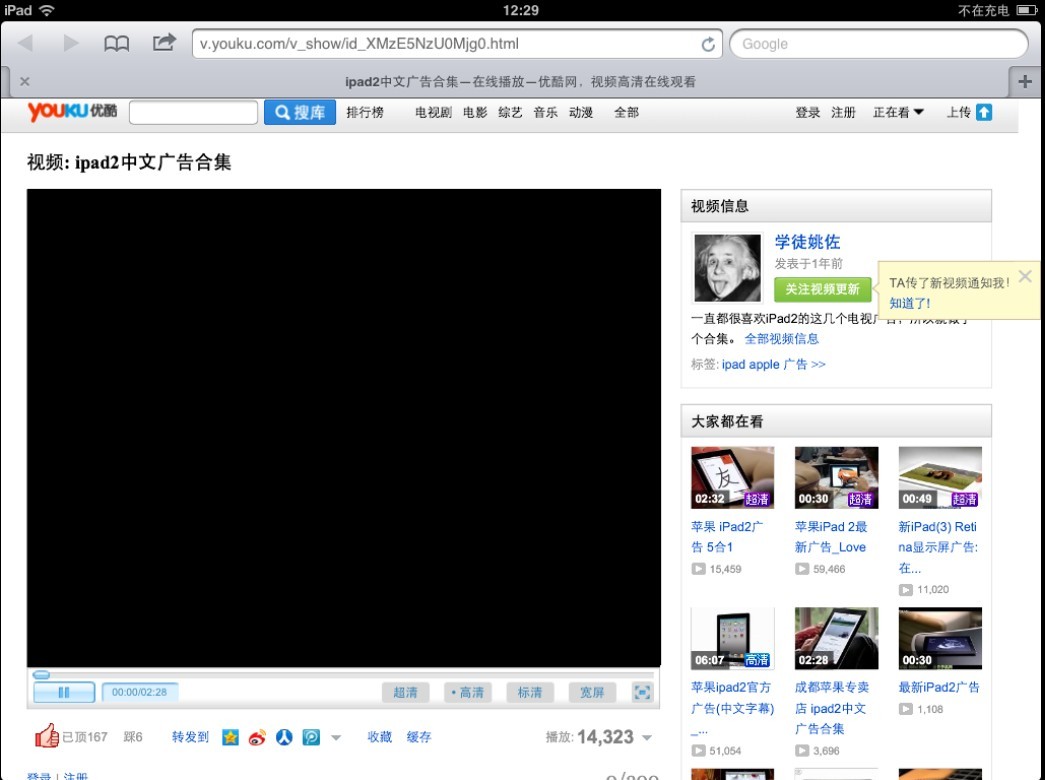
Task: Click the ipad tag link
Action: pos(733,365)
